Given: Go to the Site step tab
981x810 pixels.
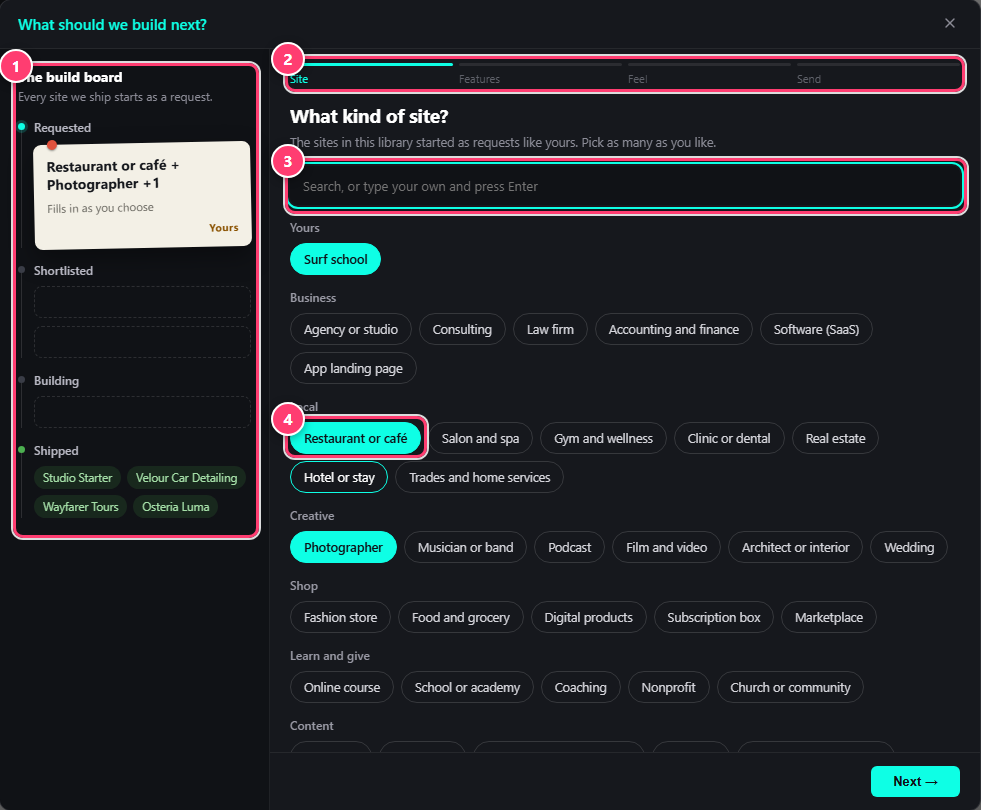Looking at the screenshot, I should tap(371, 73).
